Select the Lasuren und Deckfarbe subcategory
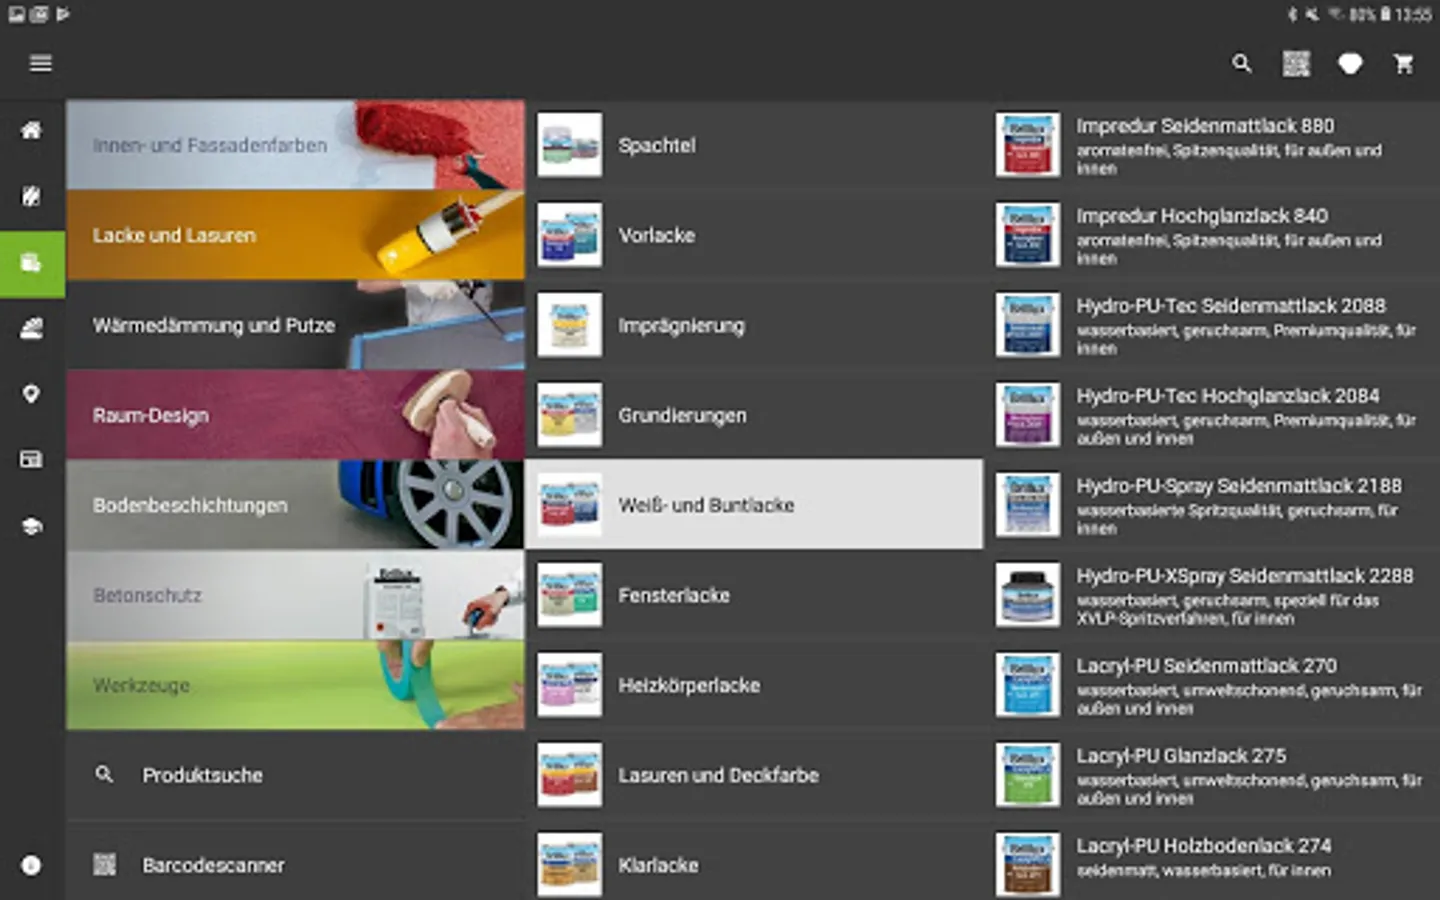 (754, 775)
